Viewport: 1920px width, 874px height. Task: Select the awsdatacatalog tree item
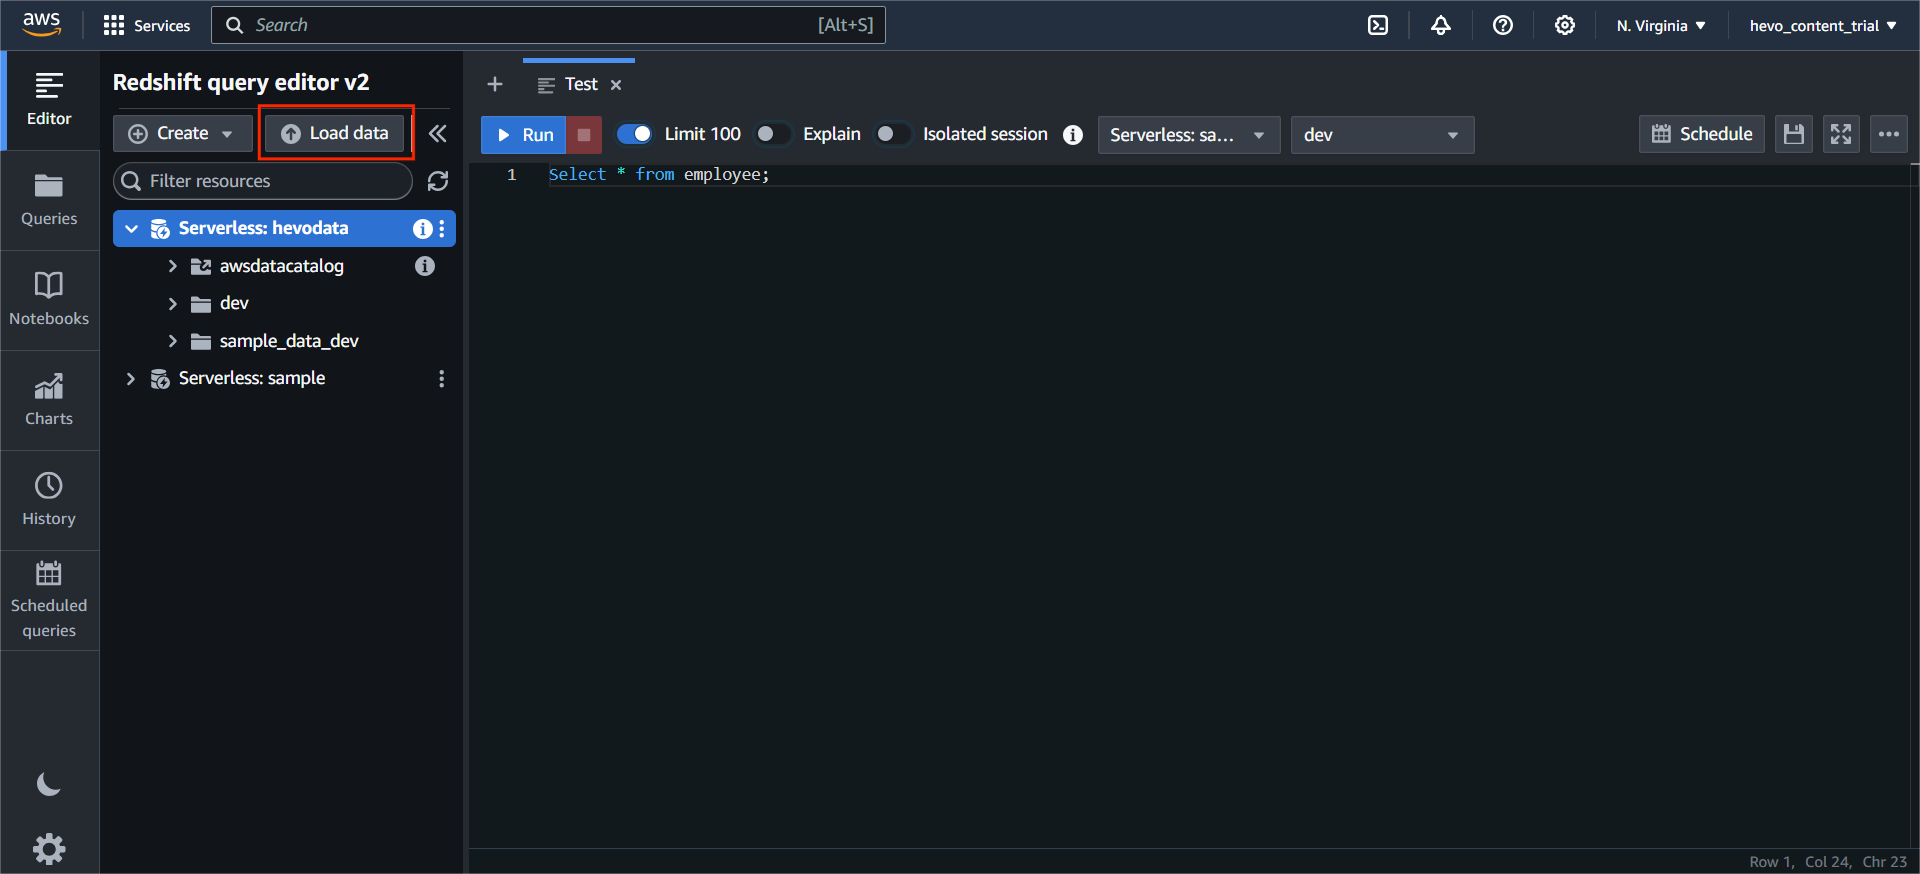(282, 266)
